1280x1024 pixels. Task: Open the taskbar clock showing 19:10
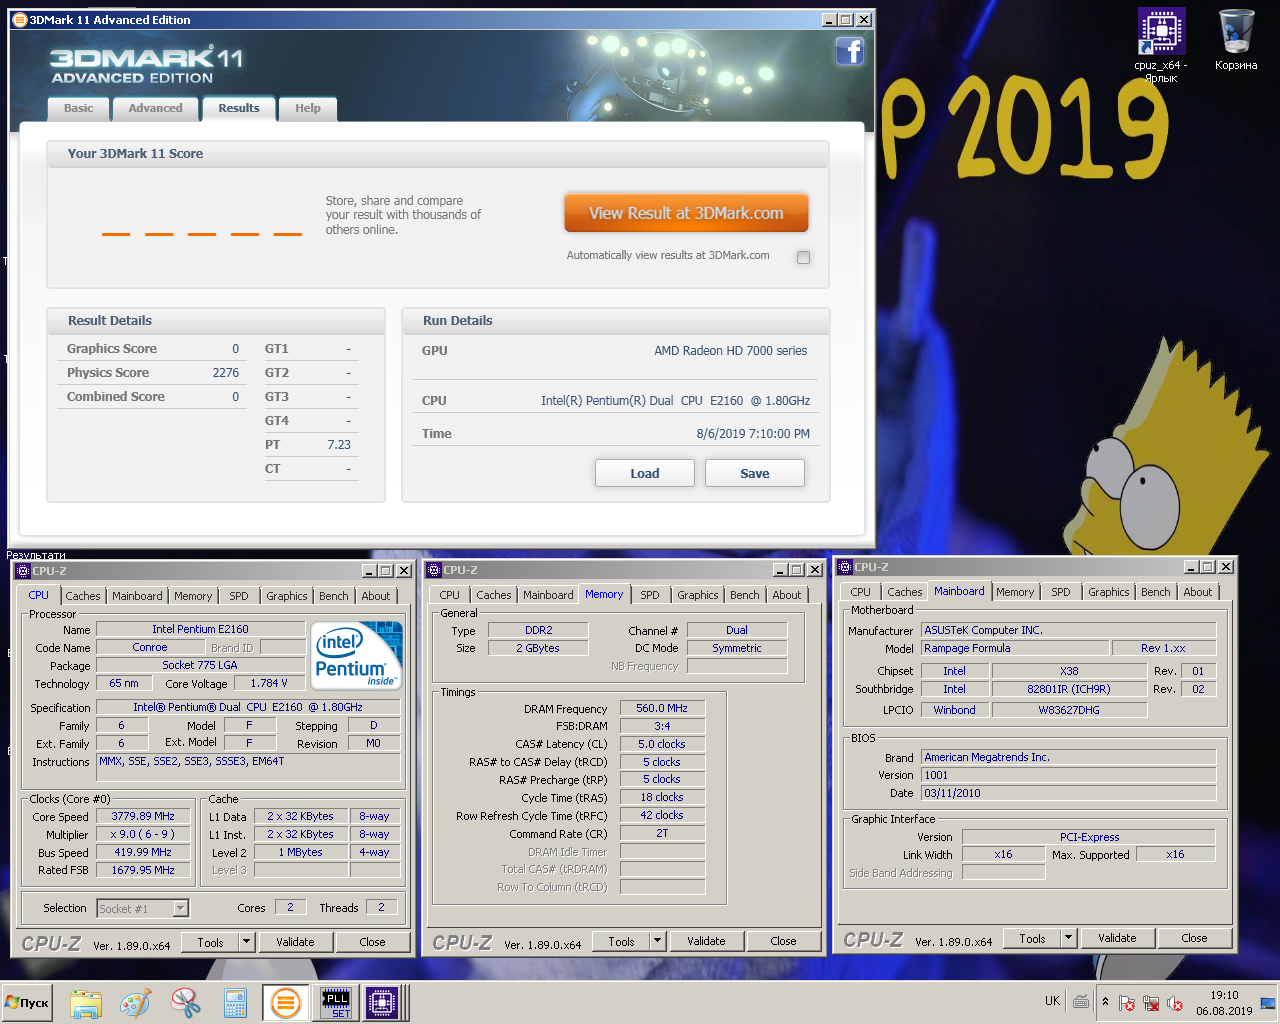pos(1224,1003)
